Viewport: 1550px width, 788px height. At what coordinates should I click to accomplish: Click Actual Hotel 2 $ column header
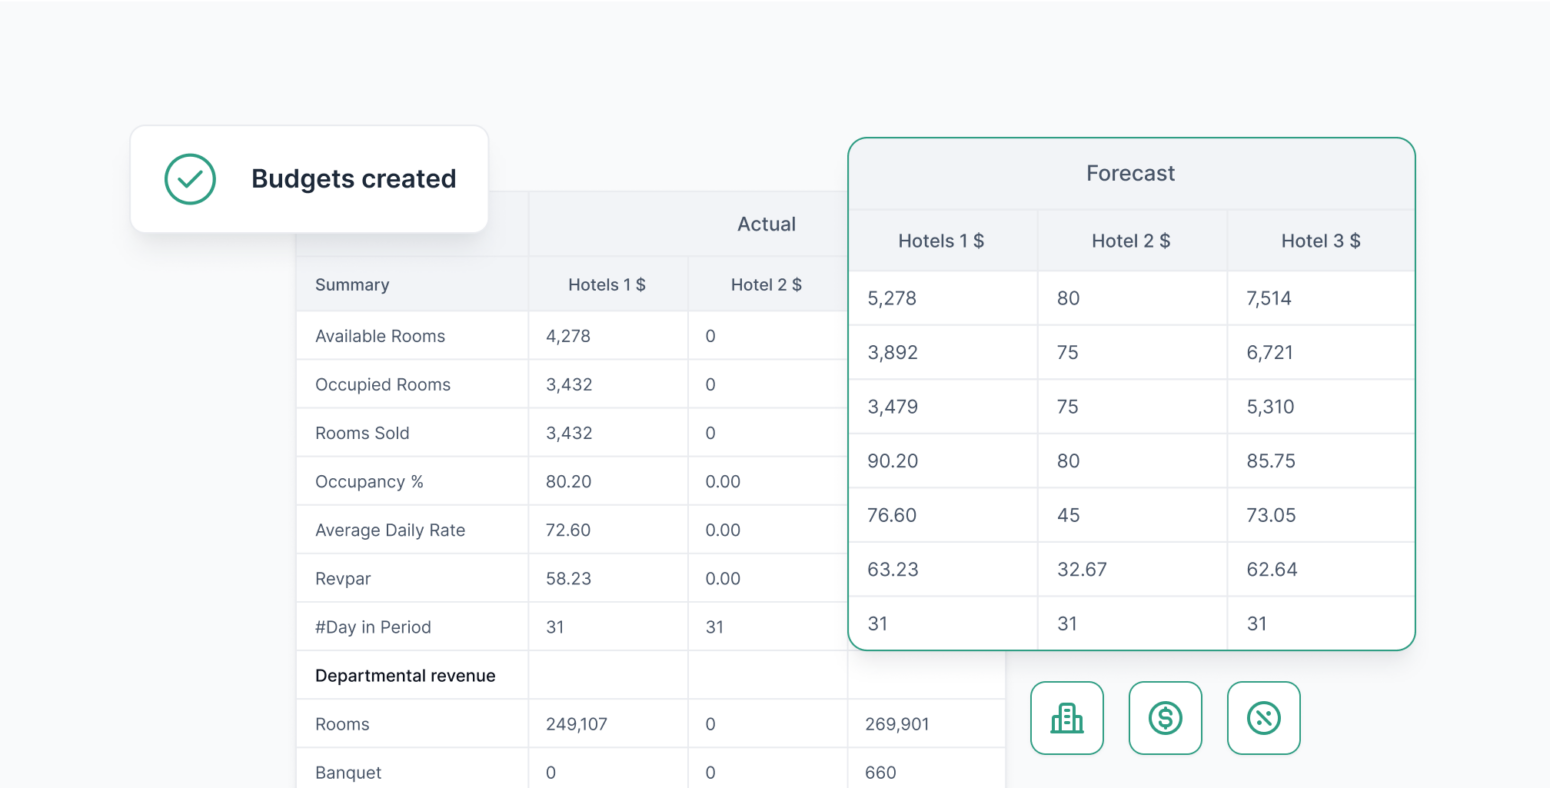pyautogui.click(x=766, y=284)
